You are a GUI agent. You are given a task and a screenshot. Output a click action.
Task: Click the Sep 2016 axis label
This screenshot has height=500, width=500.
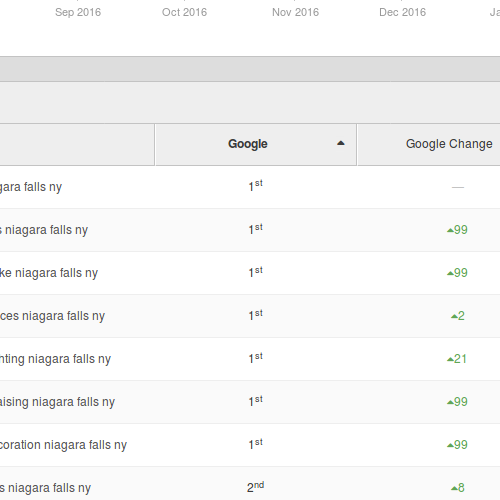[x=78, y=12]
